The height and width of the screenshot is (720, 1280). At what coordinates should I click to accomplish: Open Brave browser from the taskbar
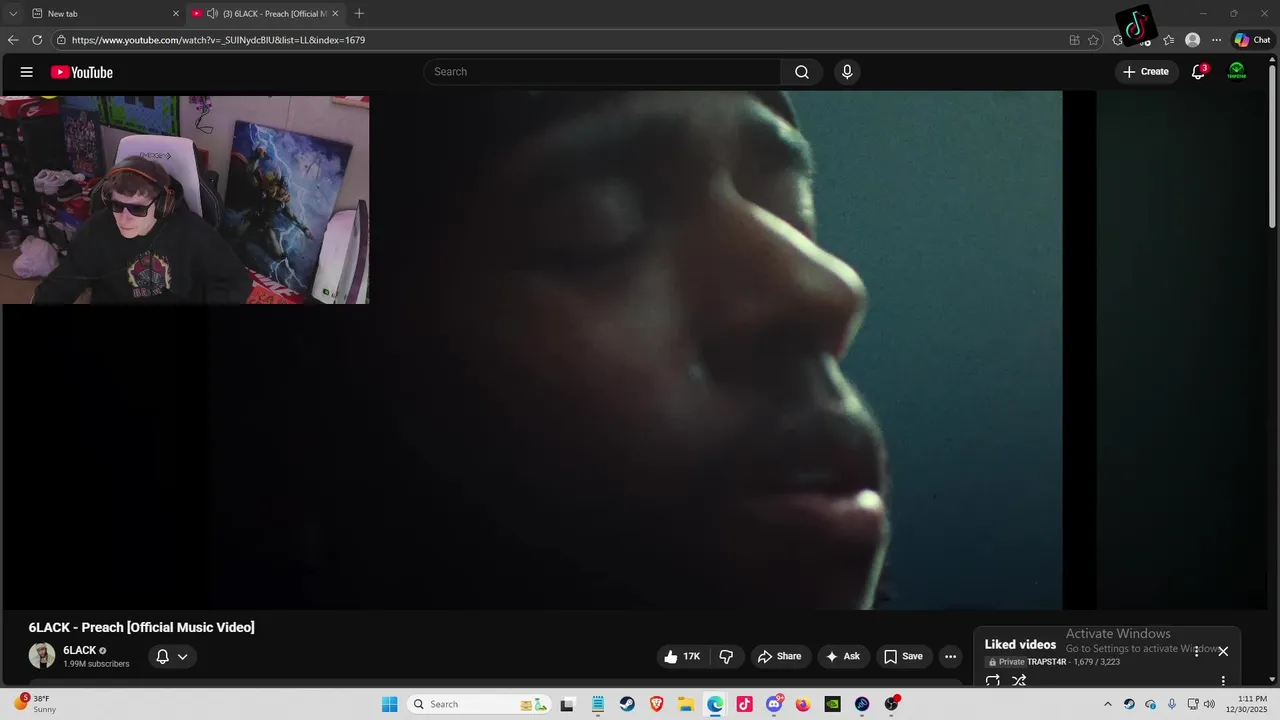point(656,704)
